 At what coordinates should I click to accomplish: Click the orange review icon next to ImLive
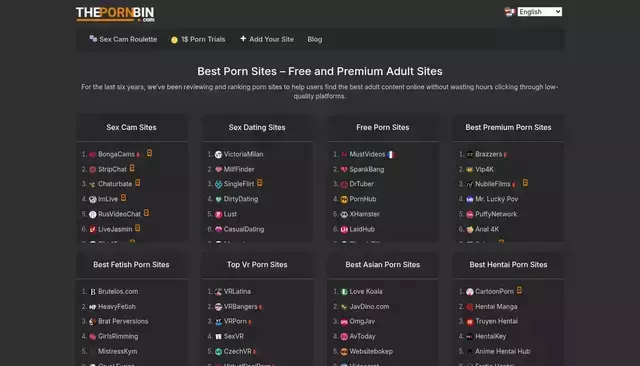(x=123, y=197)
